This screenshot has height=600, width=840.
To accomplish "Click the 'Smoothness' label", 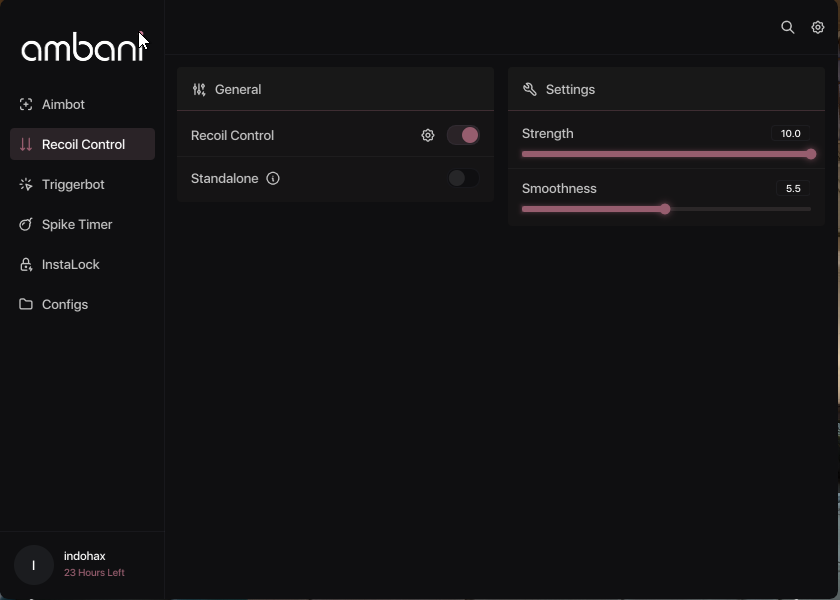I will pyautogui.click(x=559, y=189).
